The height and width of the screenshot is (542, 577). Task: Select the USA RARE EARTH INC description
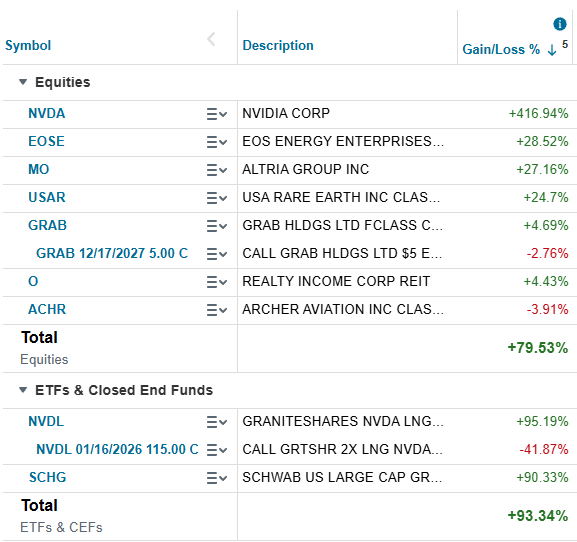341,197
